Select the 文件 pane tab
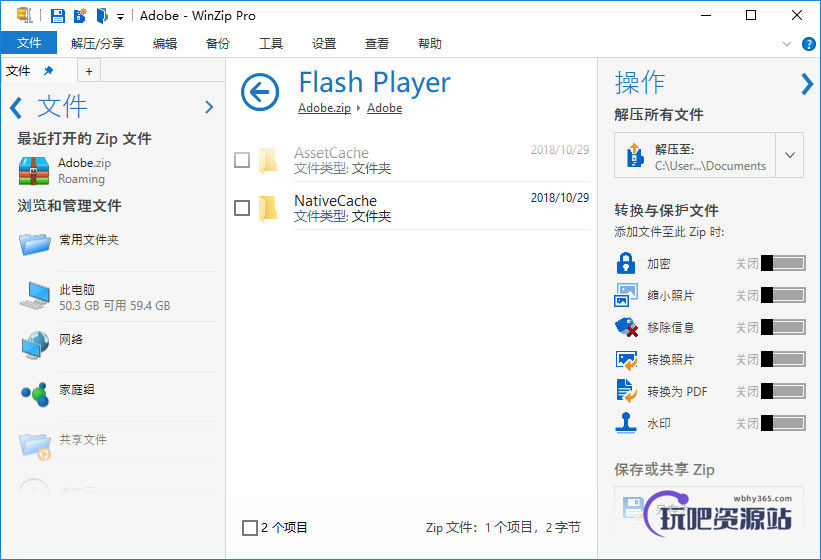 (18, 71)
